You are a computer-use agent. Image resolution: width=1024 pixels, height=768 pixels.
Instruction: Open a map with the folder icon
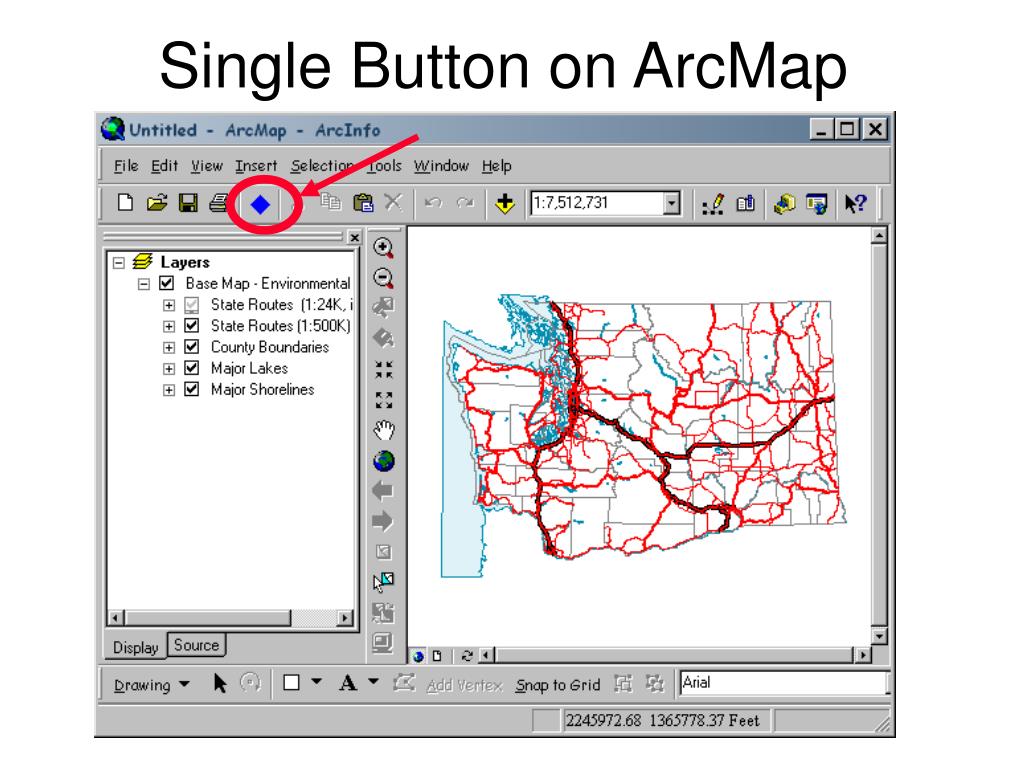pos(157,202)
